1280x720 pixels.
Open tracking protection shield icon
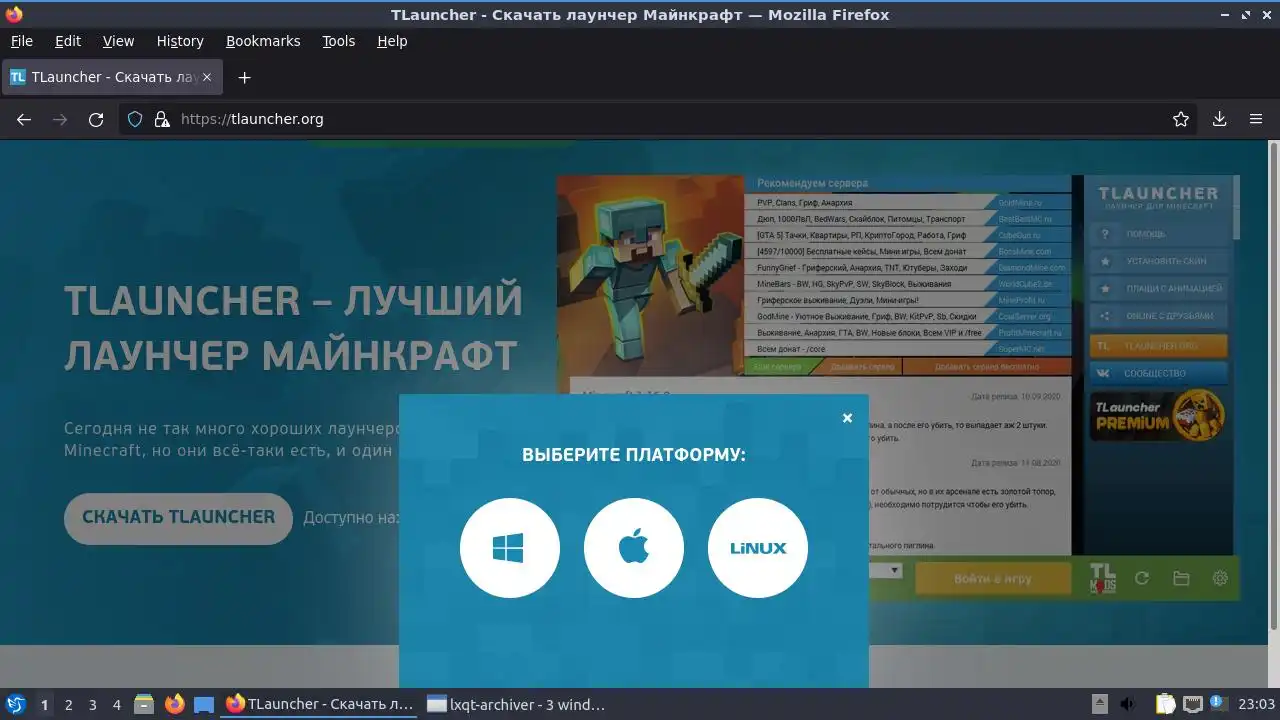(x=136, y=119)
